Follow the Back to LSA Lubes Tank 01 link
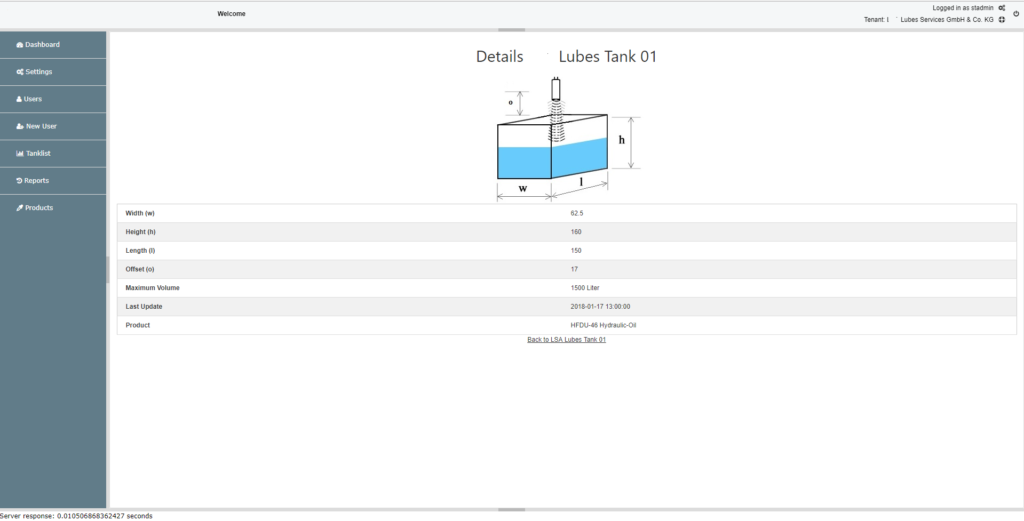Screen dimensions: 1024x521 (566, 339)
